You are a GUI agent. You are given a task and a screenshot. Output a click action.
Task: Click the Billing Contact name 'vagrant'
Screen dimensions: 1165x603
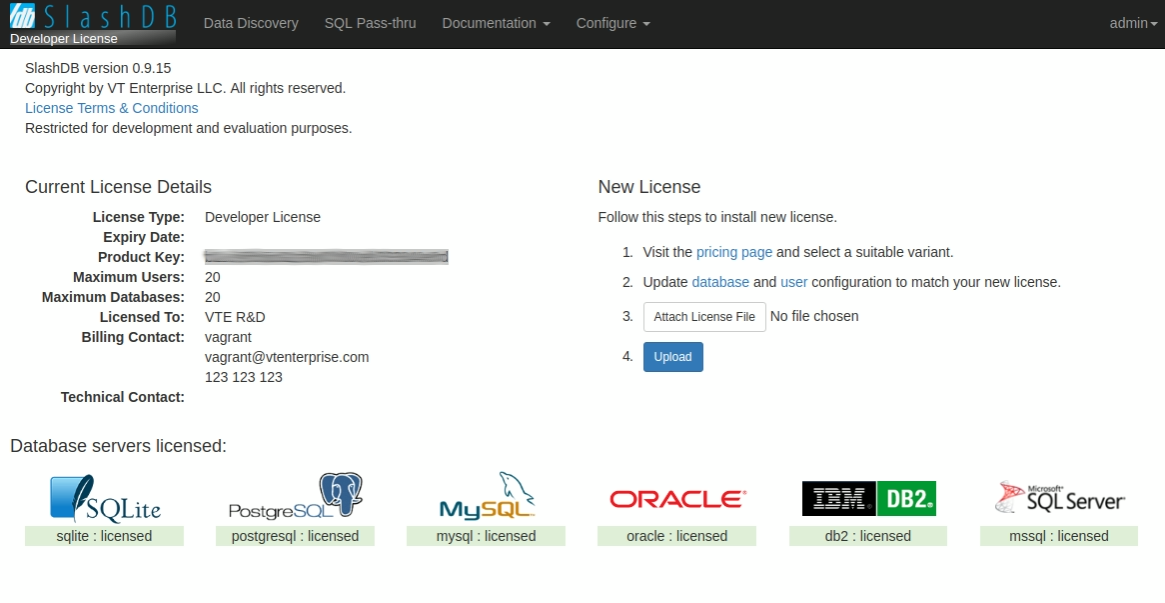click(228, 337)
